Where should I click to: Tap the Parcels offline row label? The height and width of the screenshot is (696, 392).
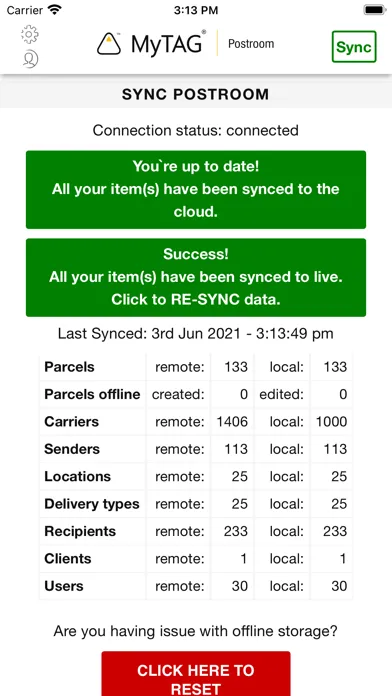[x=92, y=394]
